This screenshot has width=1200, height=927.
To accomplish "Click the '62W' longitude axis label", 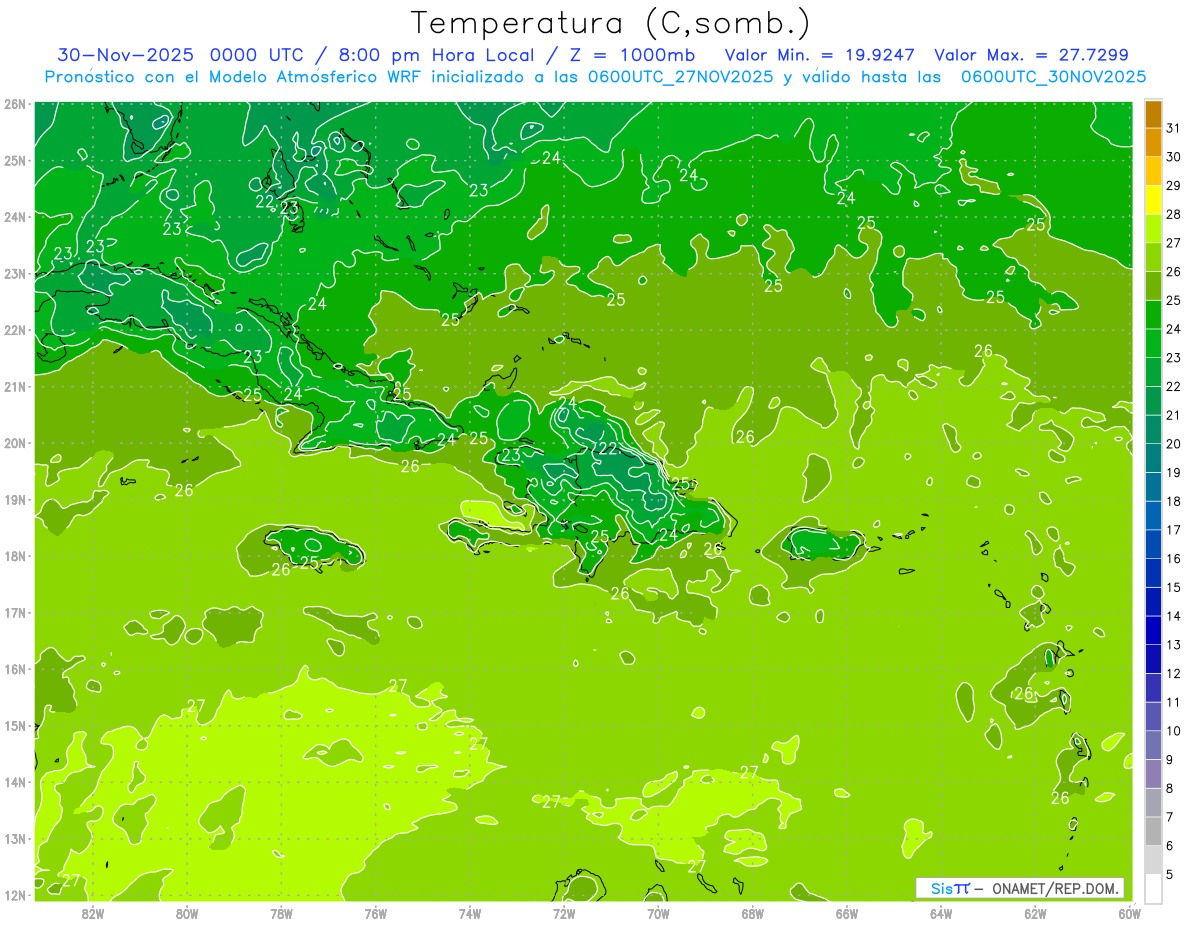I will (x=1035, y=913).
